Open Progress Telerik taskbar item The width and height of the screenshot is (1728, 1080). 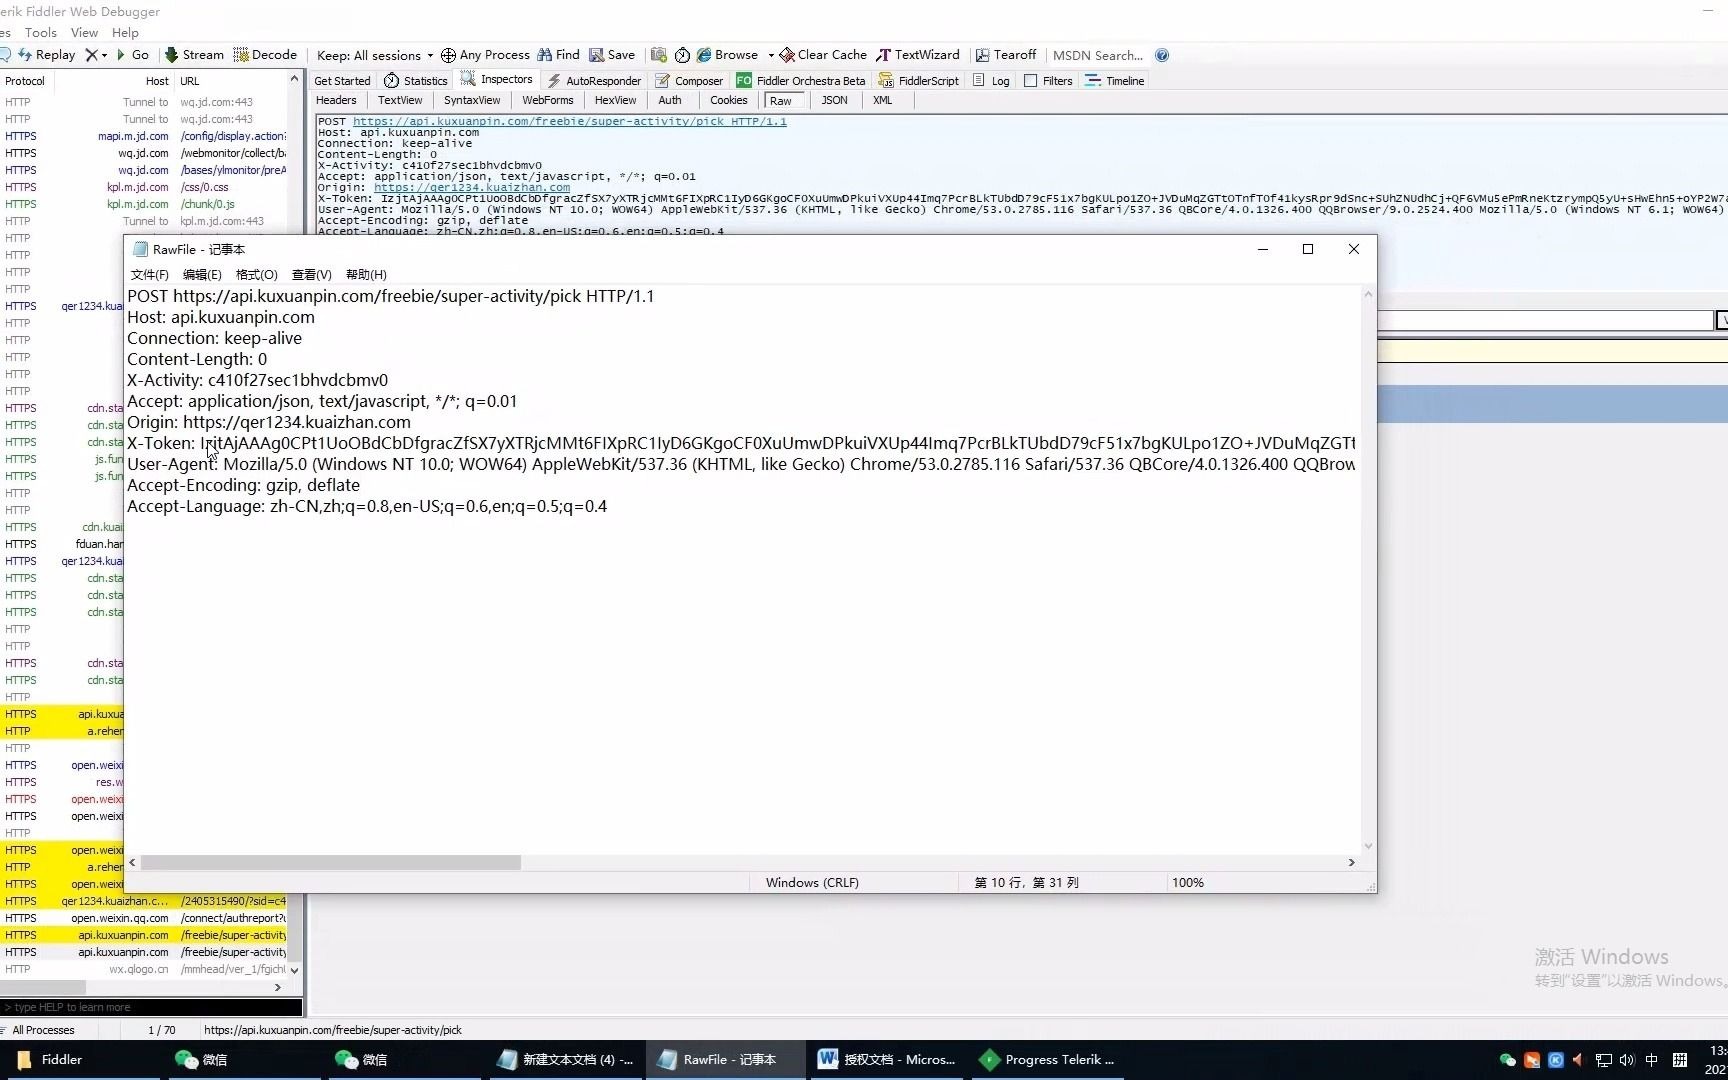1047,1060
